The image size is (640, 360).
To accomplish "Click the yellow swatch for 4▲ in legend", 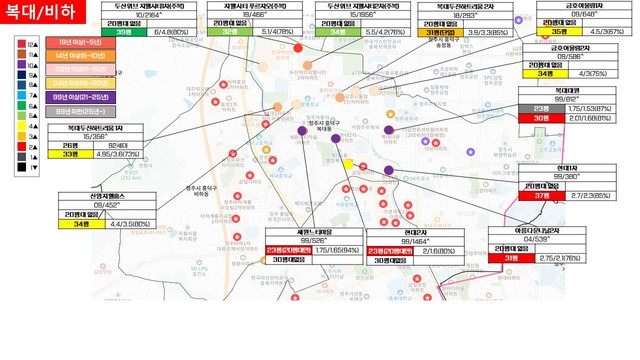I will click(x=22, y=126).
